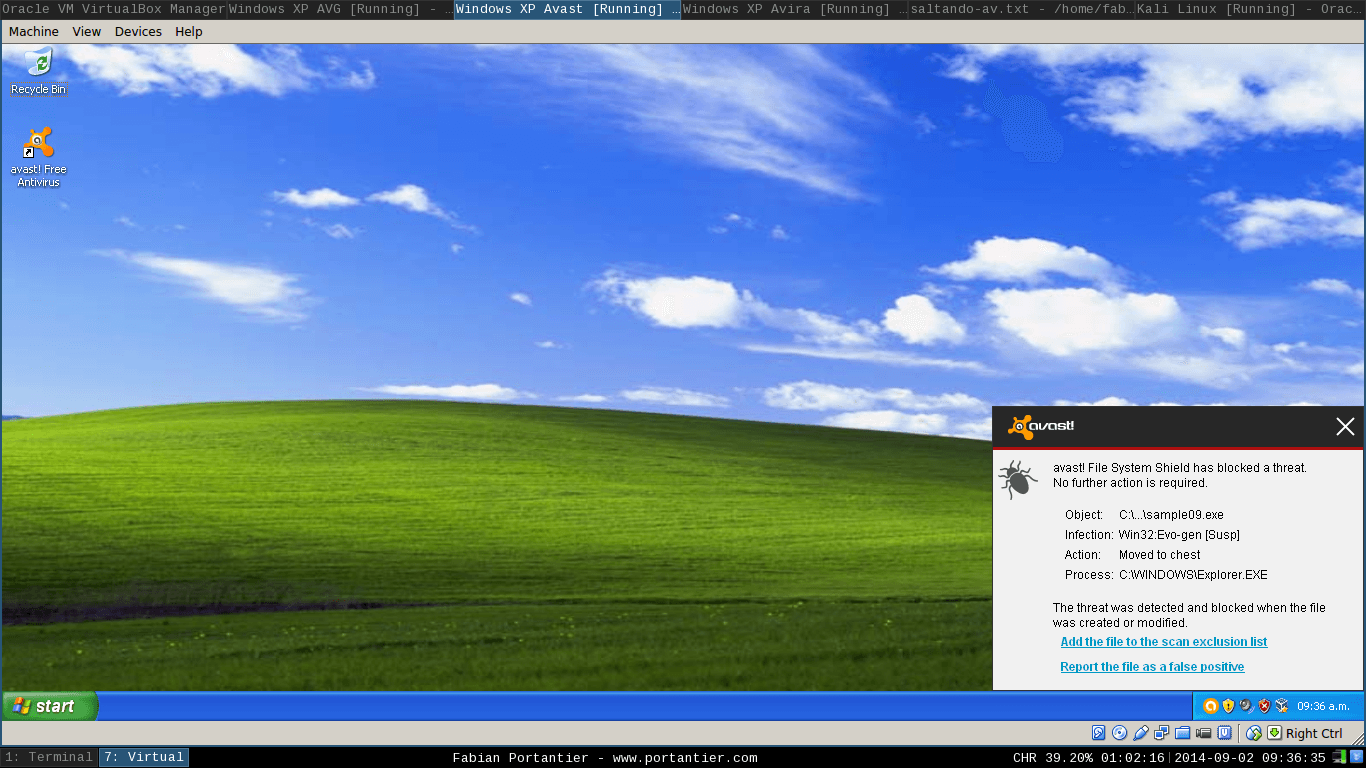1366x768 pixels.
Task: Open the Recycle Bin desktop icon
Action: point(38,71)
